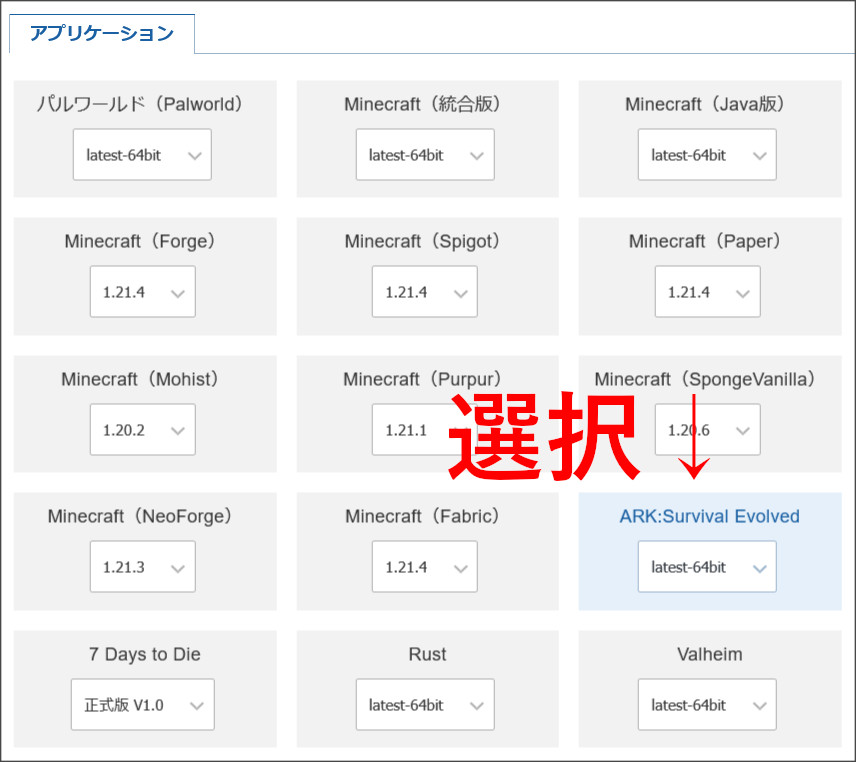Open the Valheim version dropdown
The image size is (856, 762).
(707, 705)
